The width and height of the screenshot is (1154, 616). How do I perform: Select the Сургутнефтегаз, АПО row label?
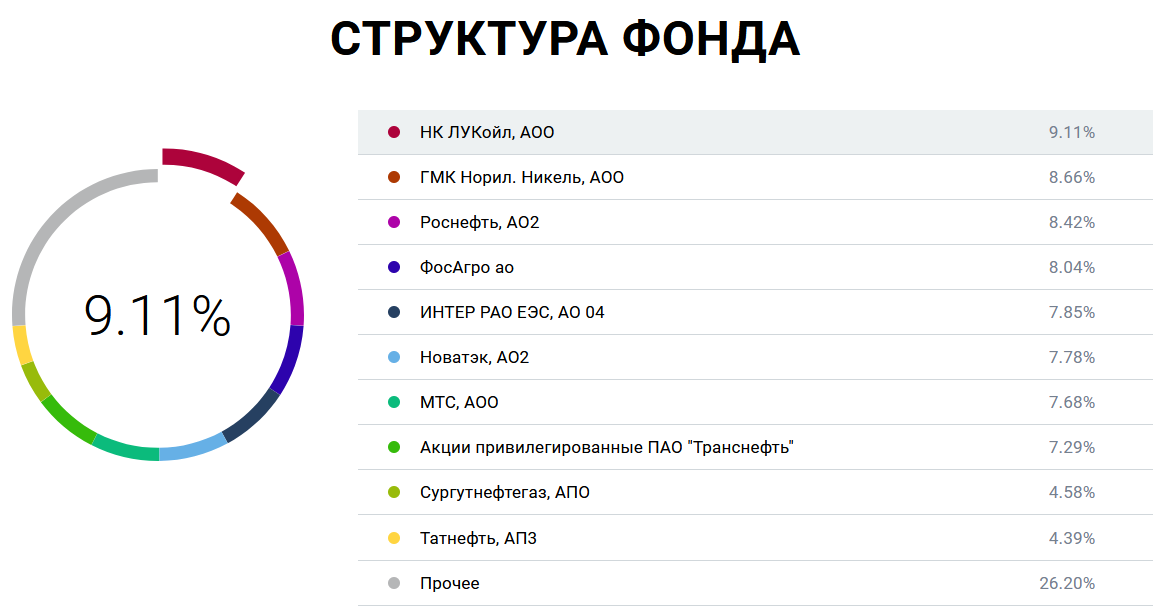click(x=504, y=492)
